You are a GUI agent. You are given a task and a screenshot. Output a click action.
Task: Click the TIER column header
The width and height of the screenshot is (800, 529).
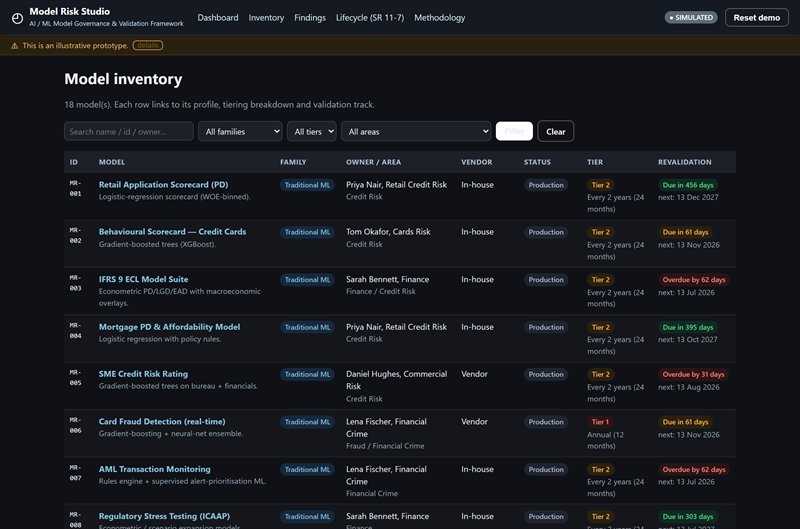[x=595, y=162]
